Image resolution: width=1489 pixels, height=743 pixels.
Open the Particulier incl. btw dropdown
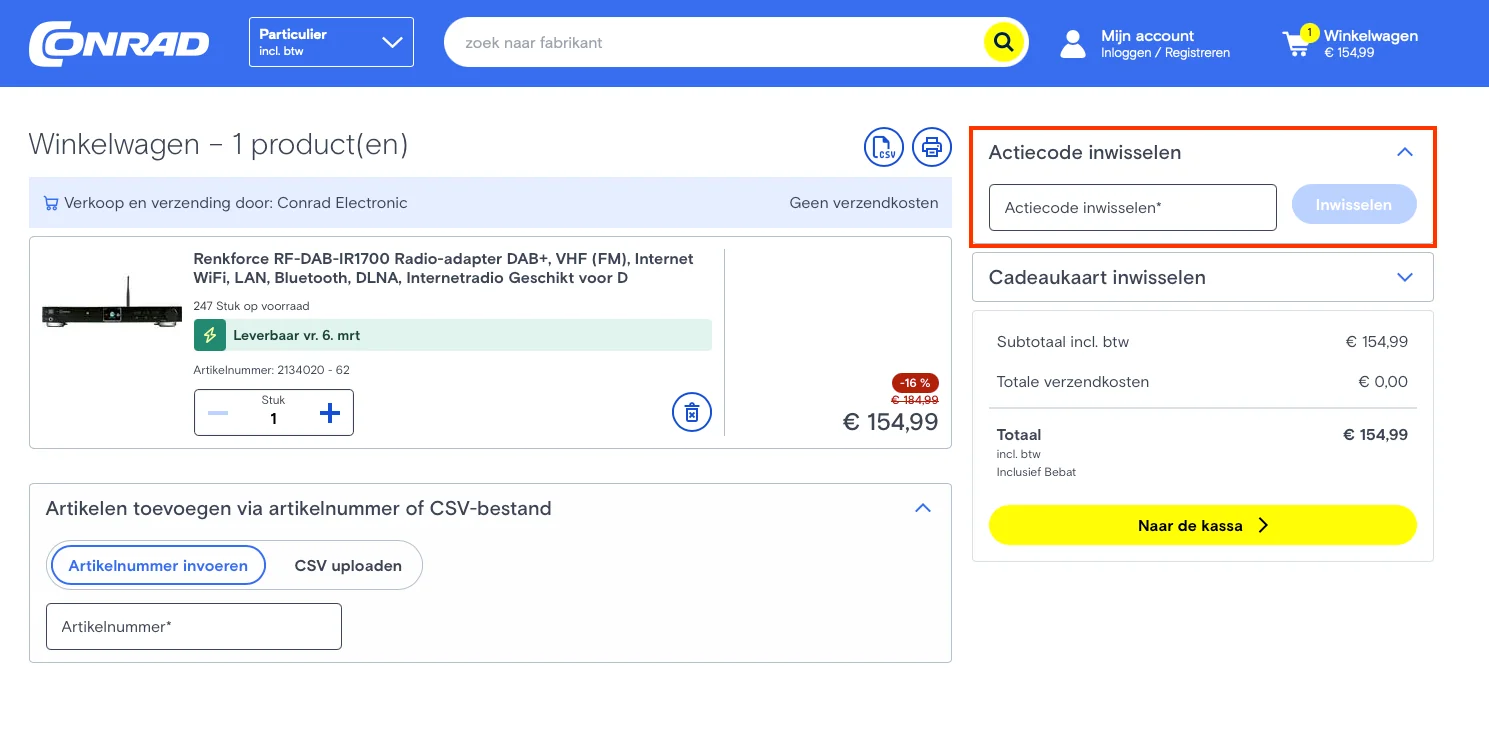[x=331, y=42]
